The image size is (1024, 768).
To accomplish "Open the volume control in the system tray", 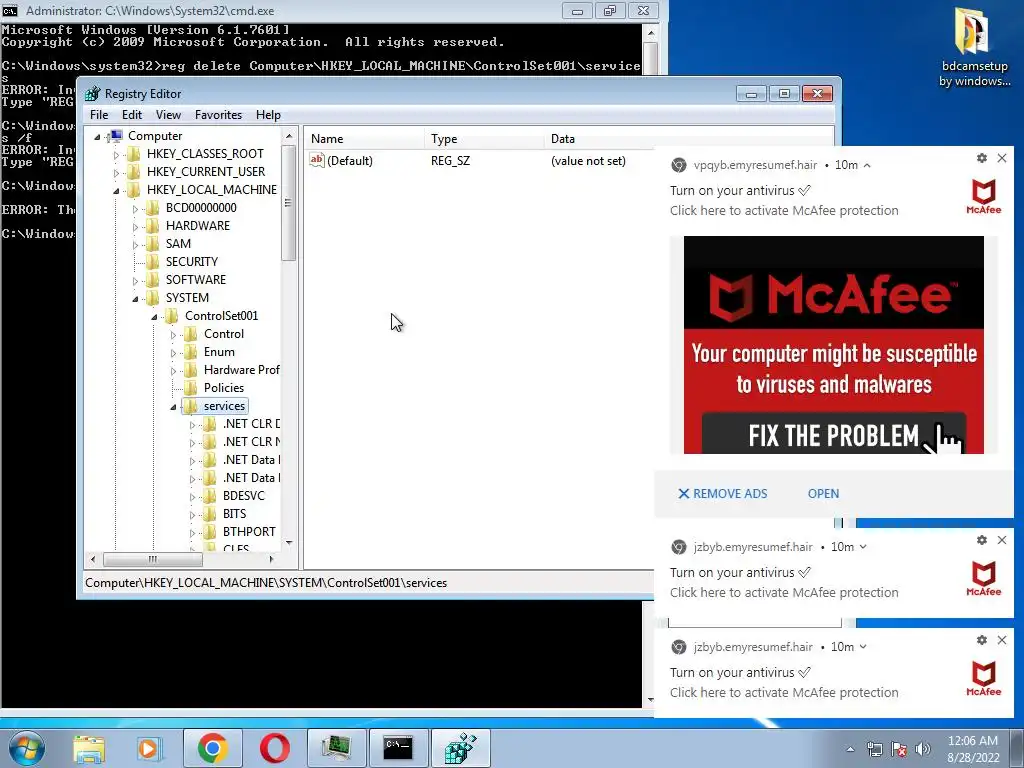I will tap(923, 749).
